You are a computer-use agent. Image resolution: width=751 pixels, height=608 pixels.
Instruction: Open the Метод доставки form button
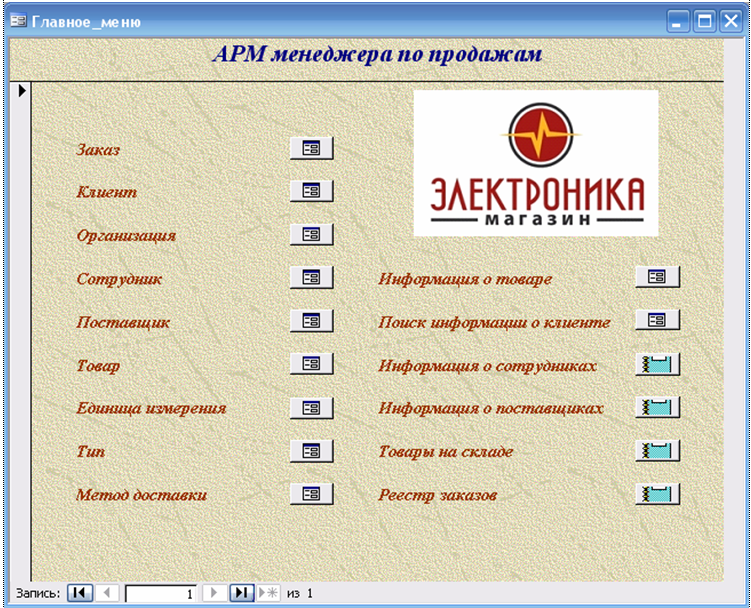tap(311, 494)
